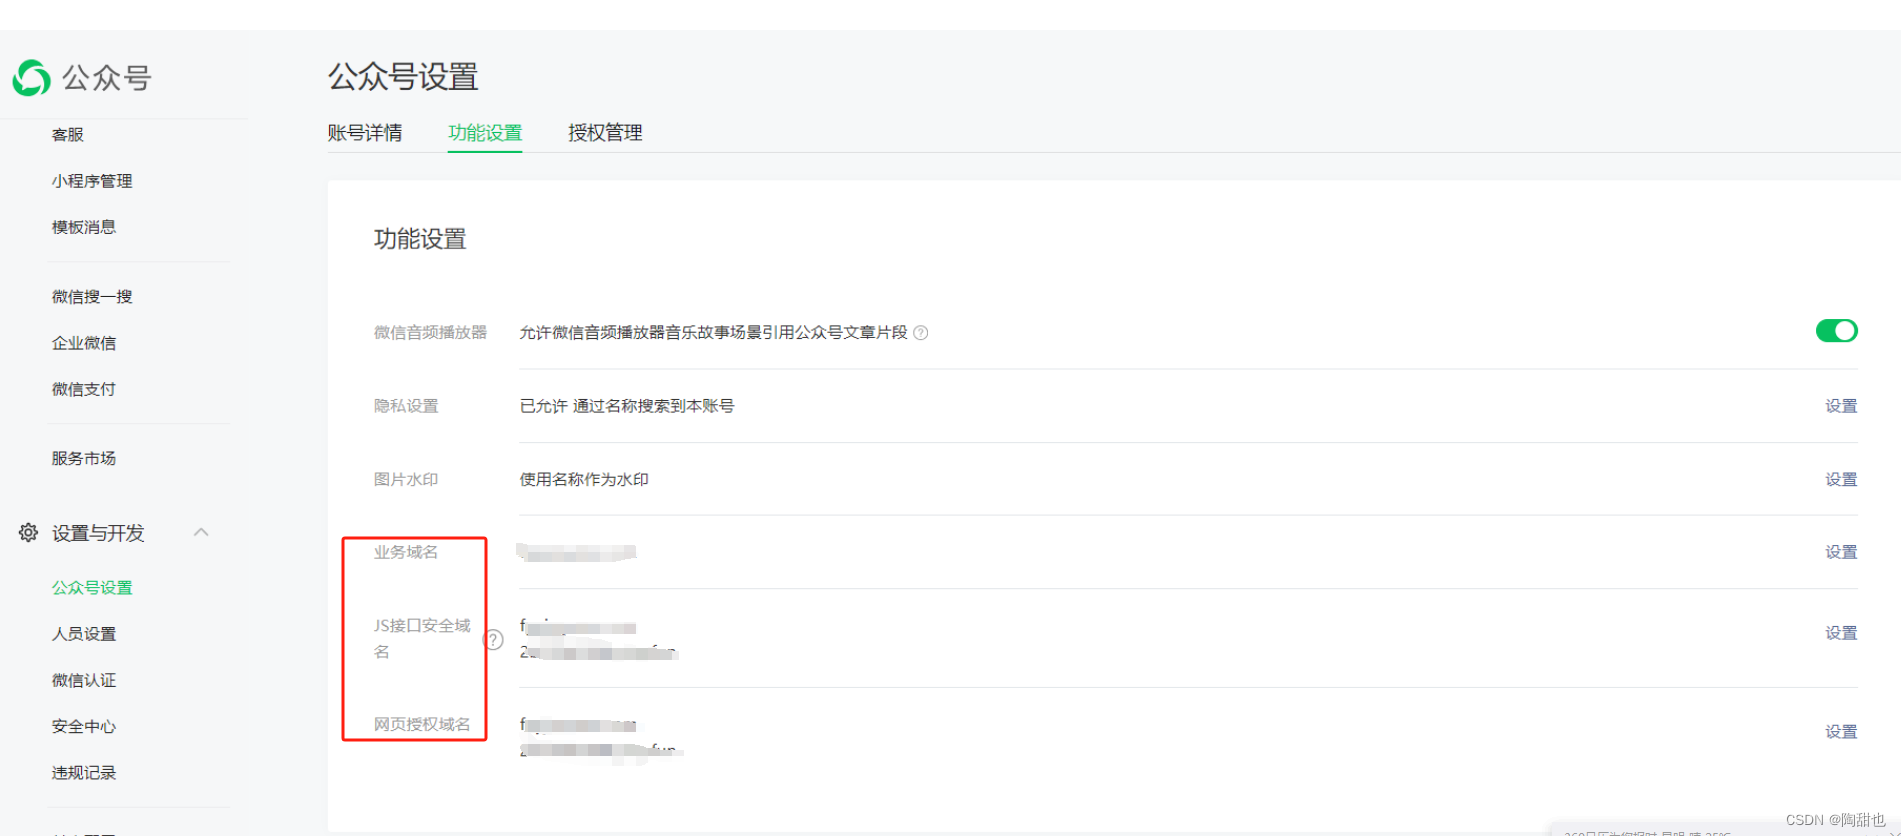Click 设置 link for 网页授权域名 row
1901x836 pixels.
click(1841, 732)
